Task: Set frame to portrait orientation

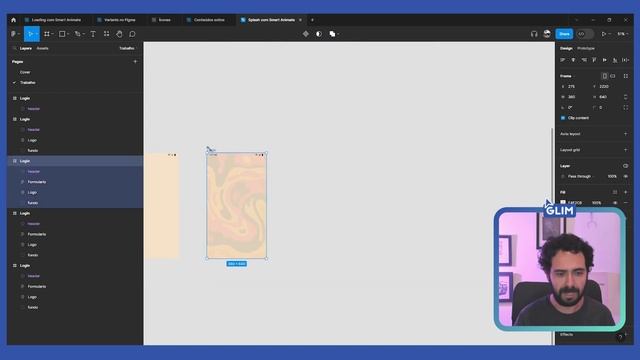Action: [x=604, y=76]
